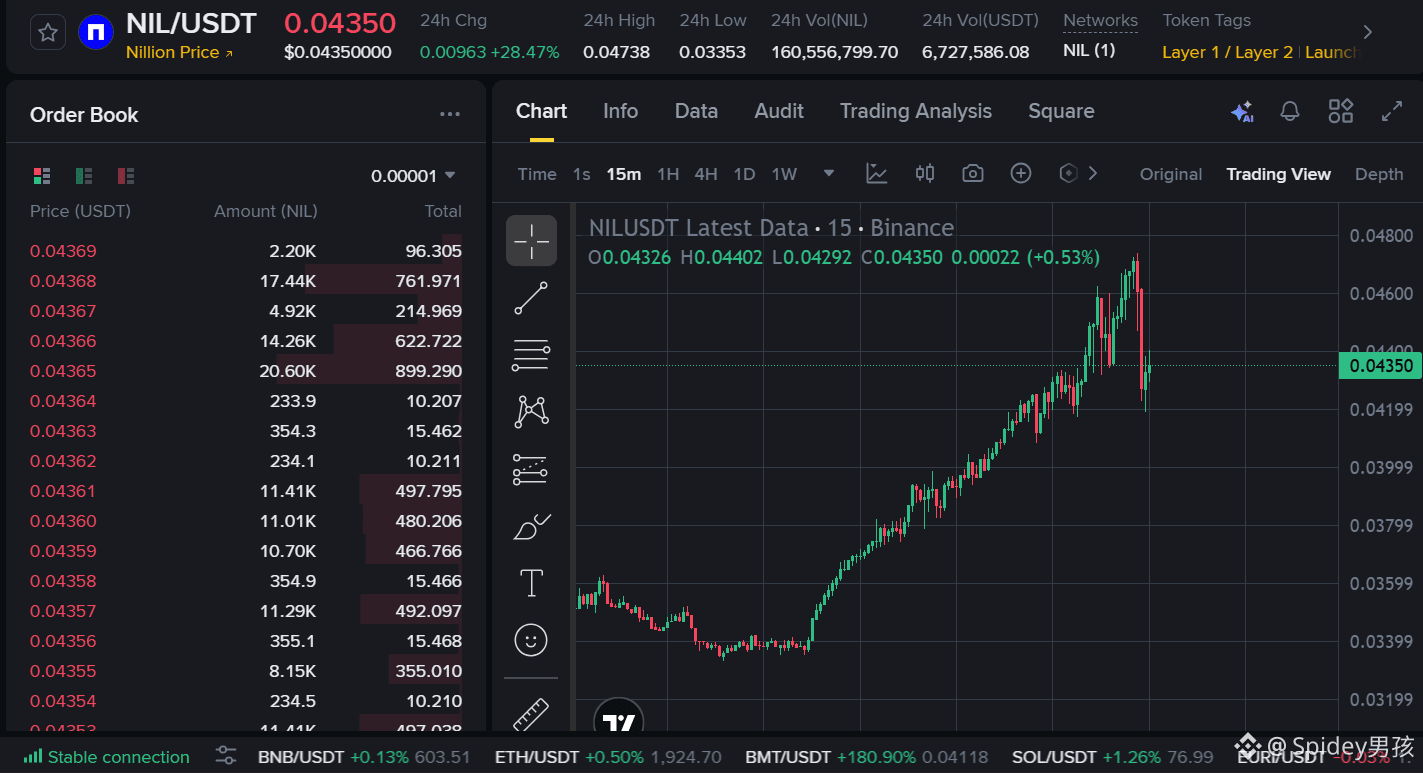Open SOL/USDT from the ticker bar

coord(1112,757)
